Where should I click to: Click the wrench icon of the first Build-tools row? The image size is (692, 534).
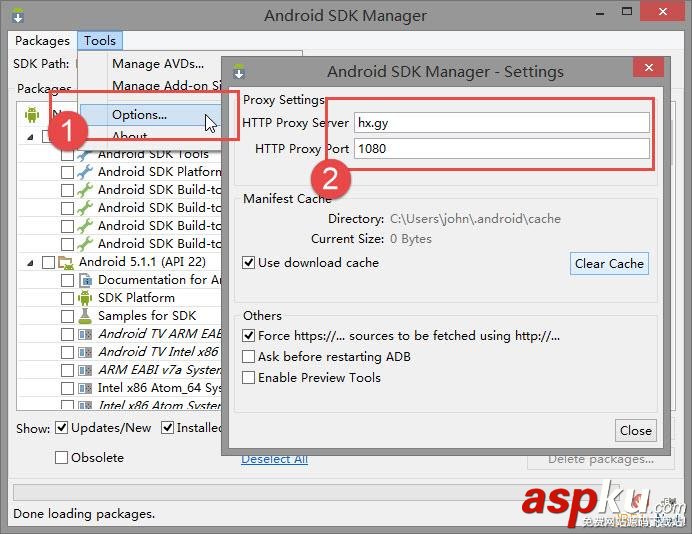[x=85, y=190]
